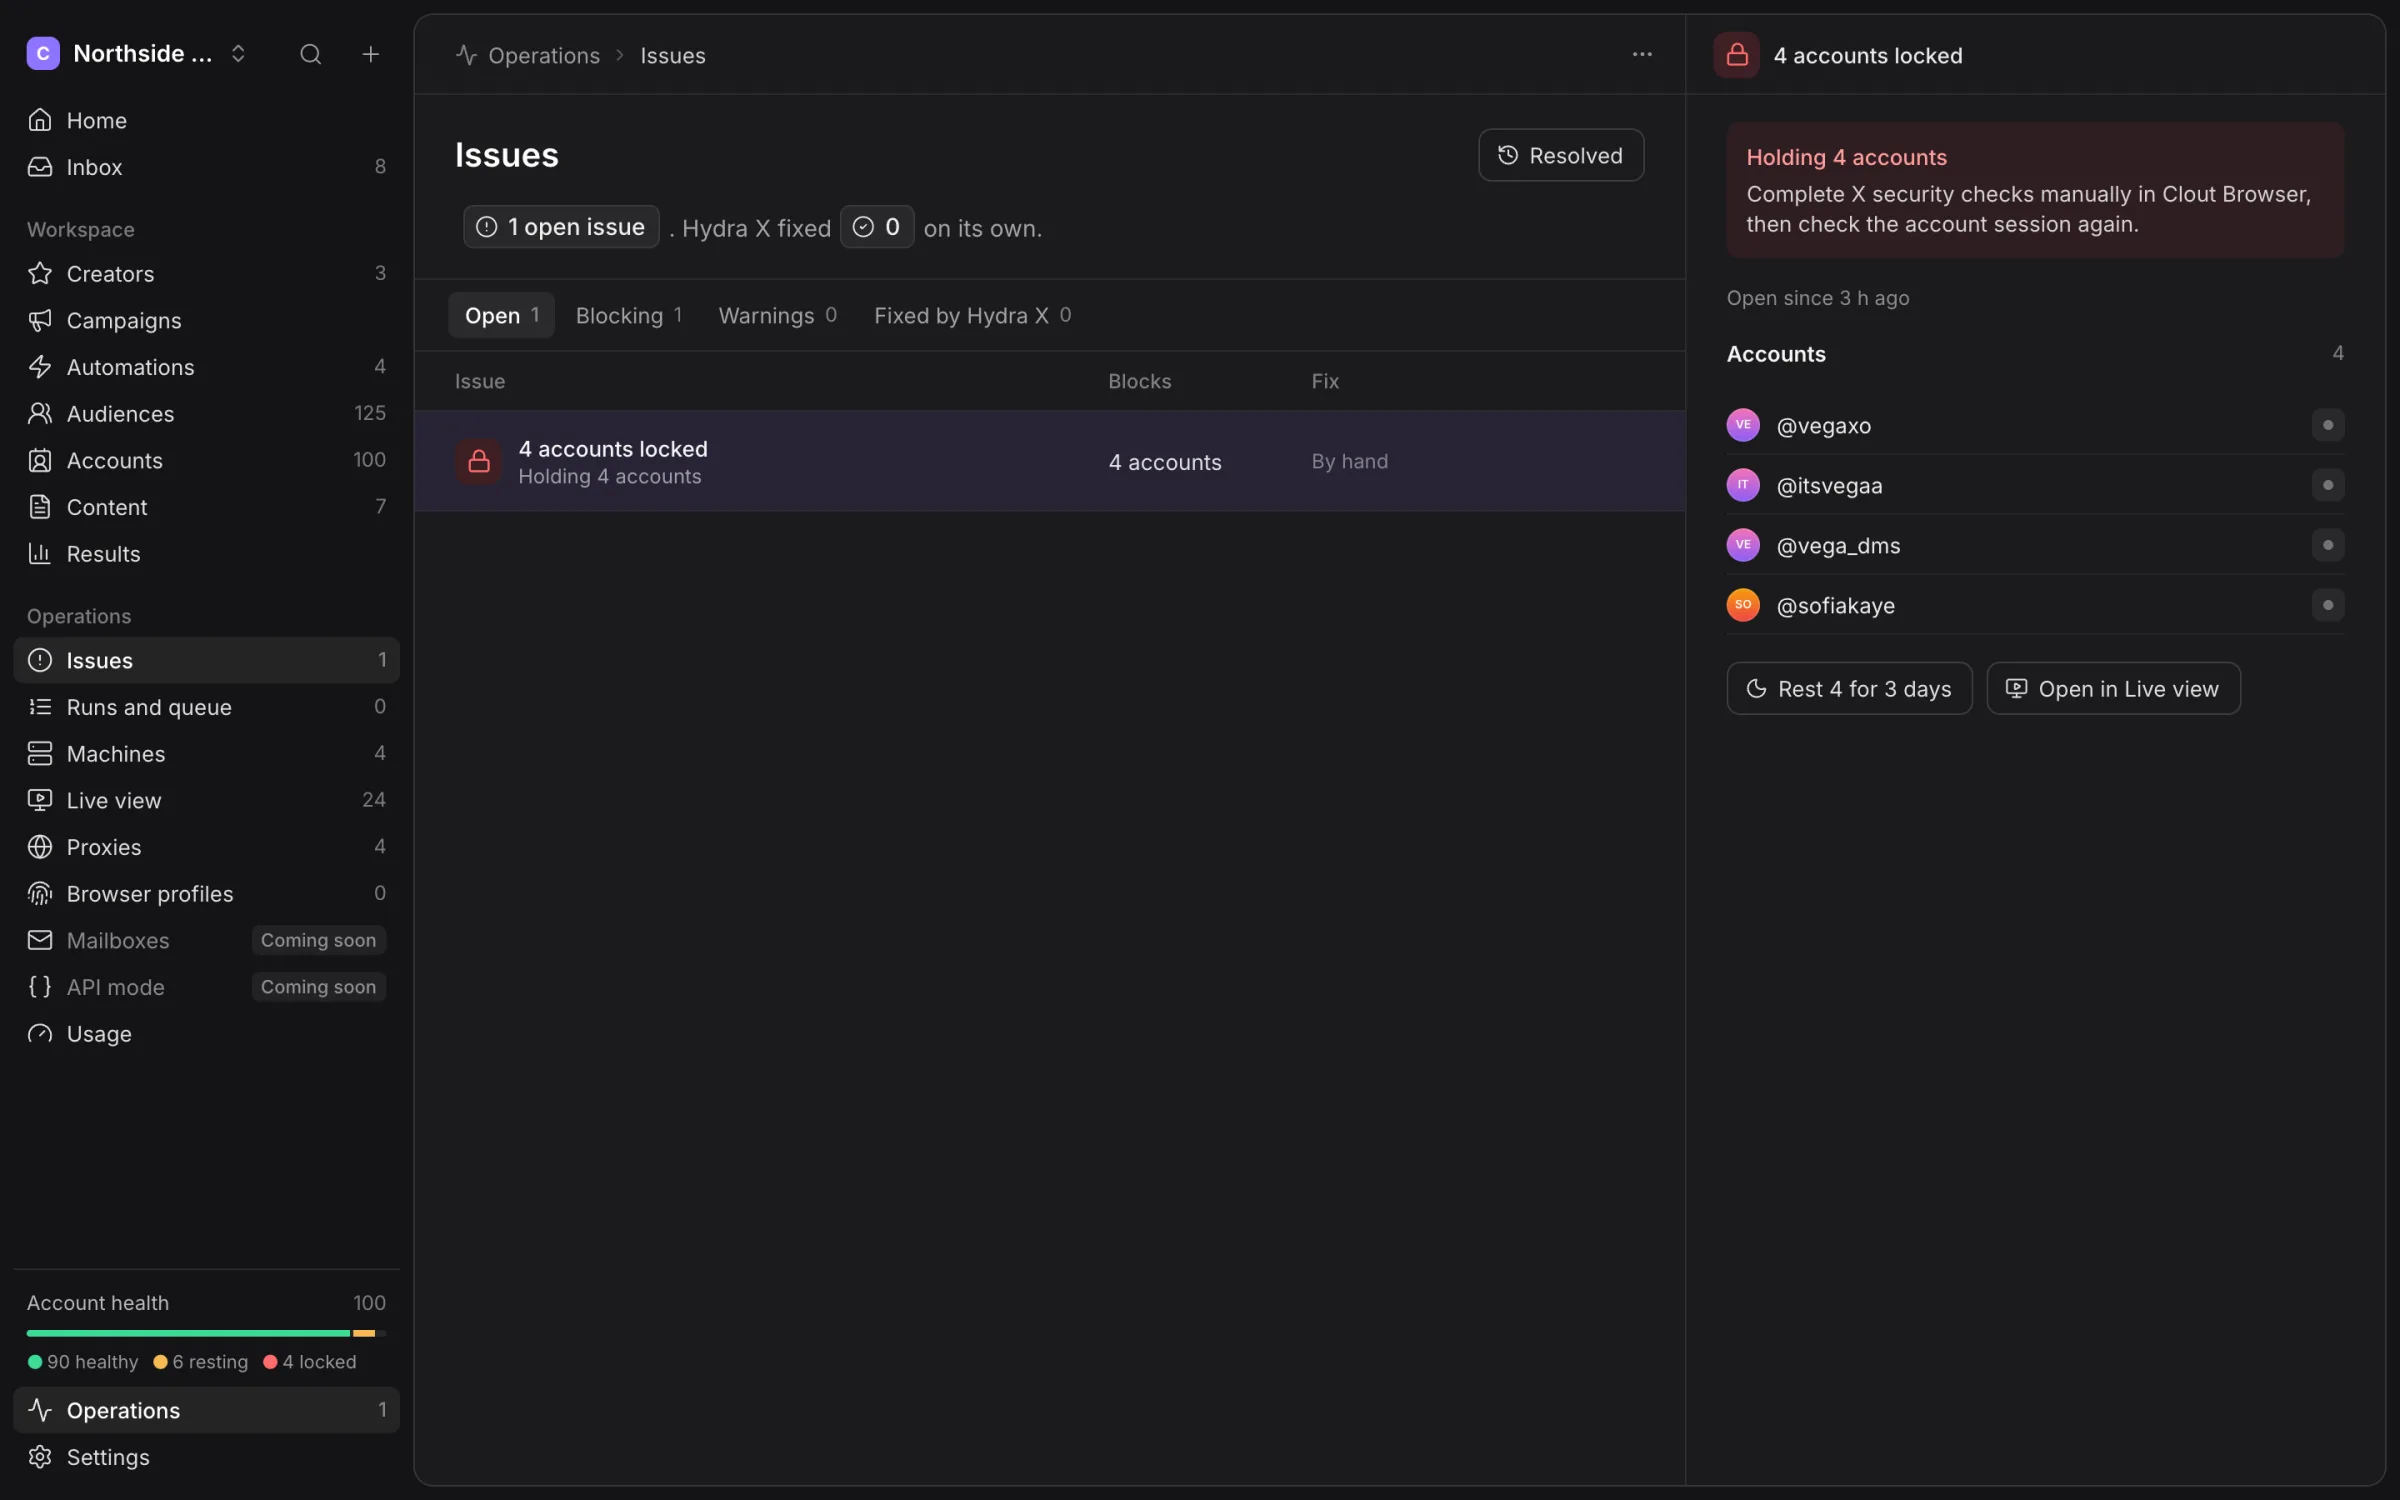
Task: Switch to Fixed by Hydra X tab
Action: pyautogui.click(x=972, y=315)
